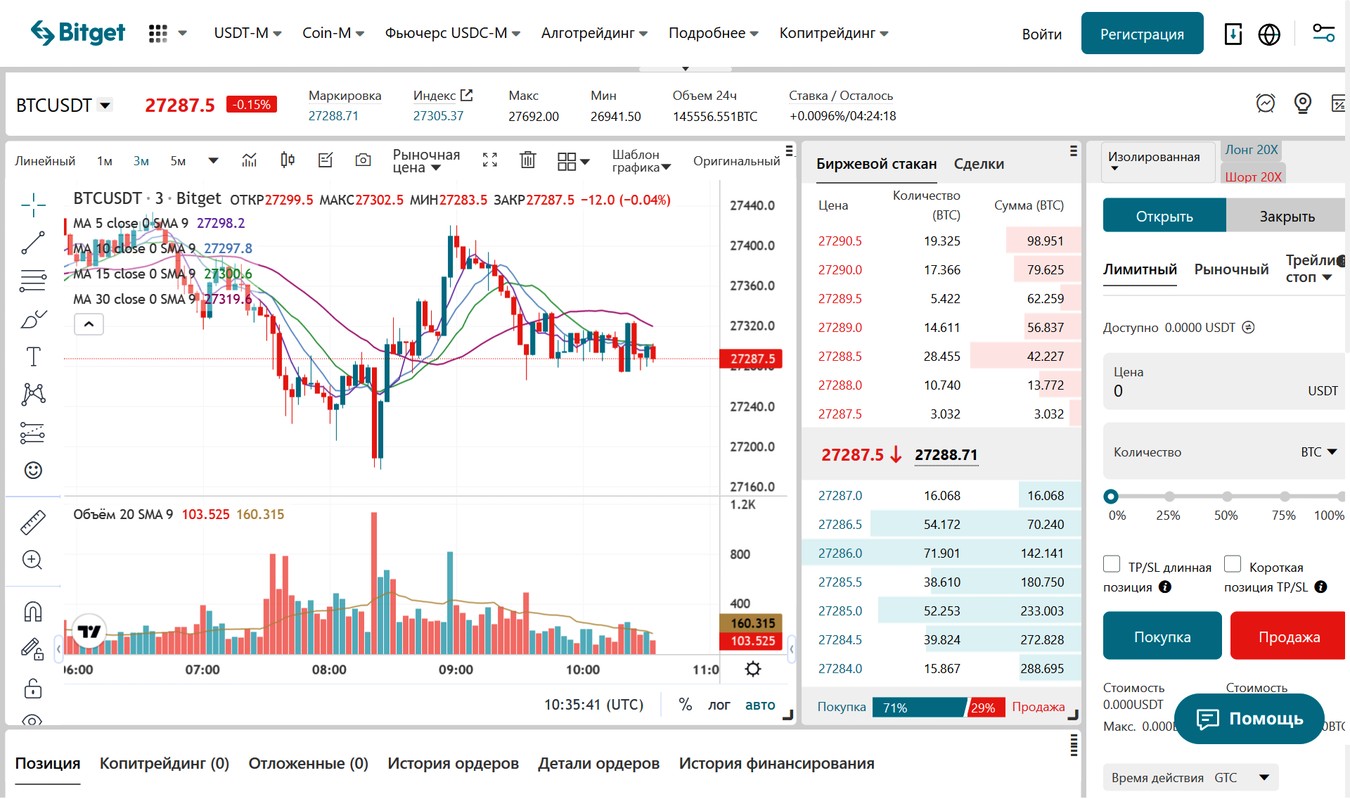This screenshot has height=799, width=1350.
Task: Open the USDT-M dropdown menu
Action: click(x=247, y=33)
